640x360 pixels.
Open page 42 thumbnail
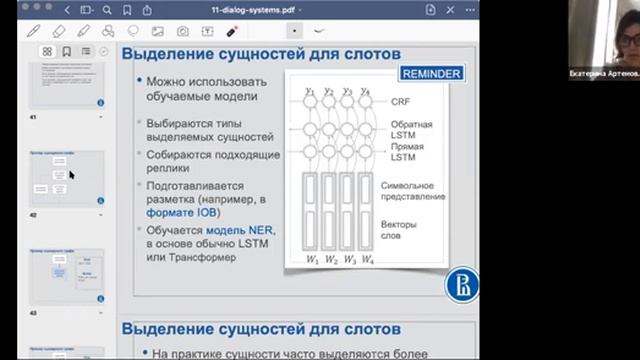pos(67,179)
